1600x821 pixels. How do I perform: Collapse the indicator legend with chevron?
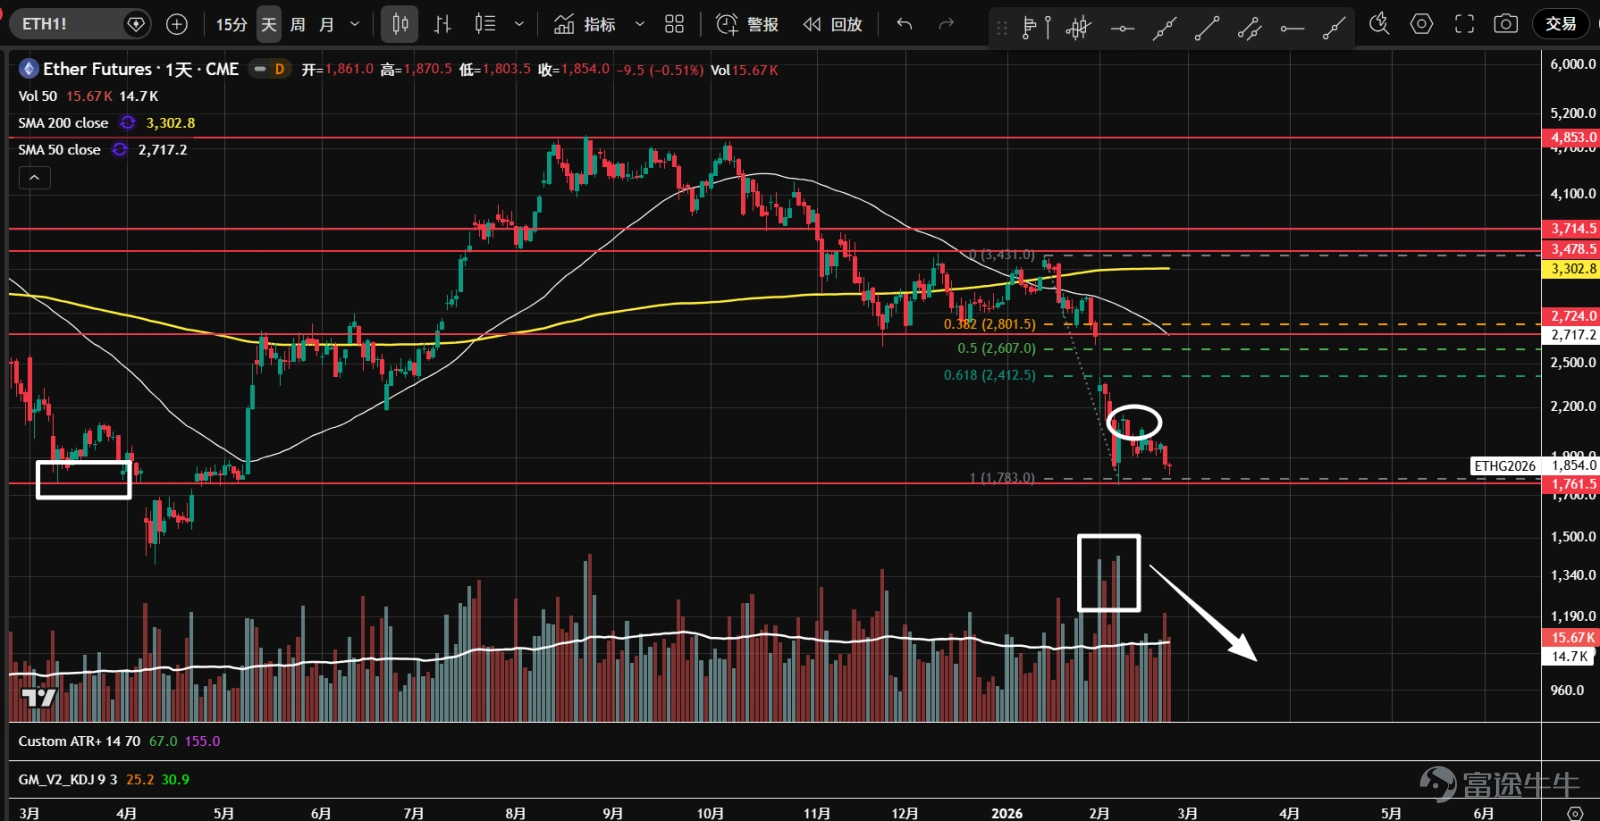34,178
